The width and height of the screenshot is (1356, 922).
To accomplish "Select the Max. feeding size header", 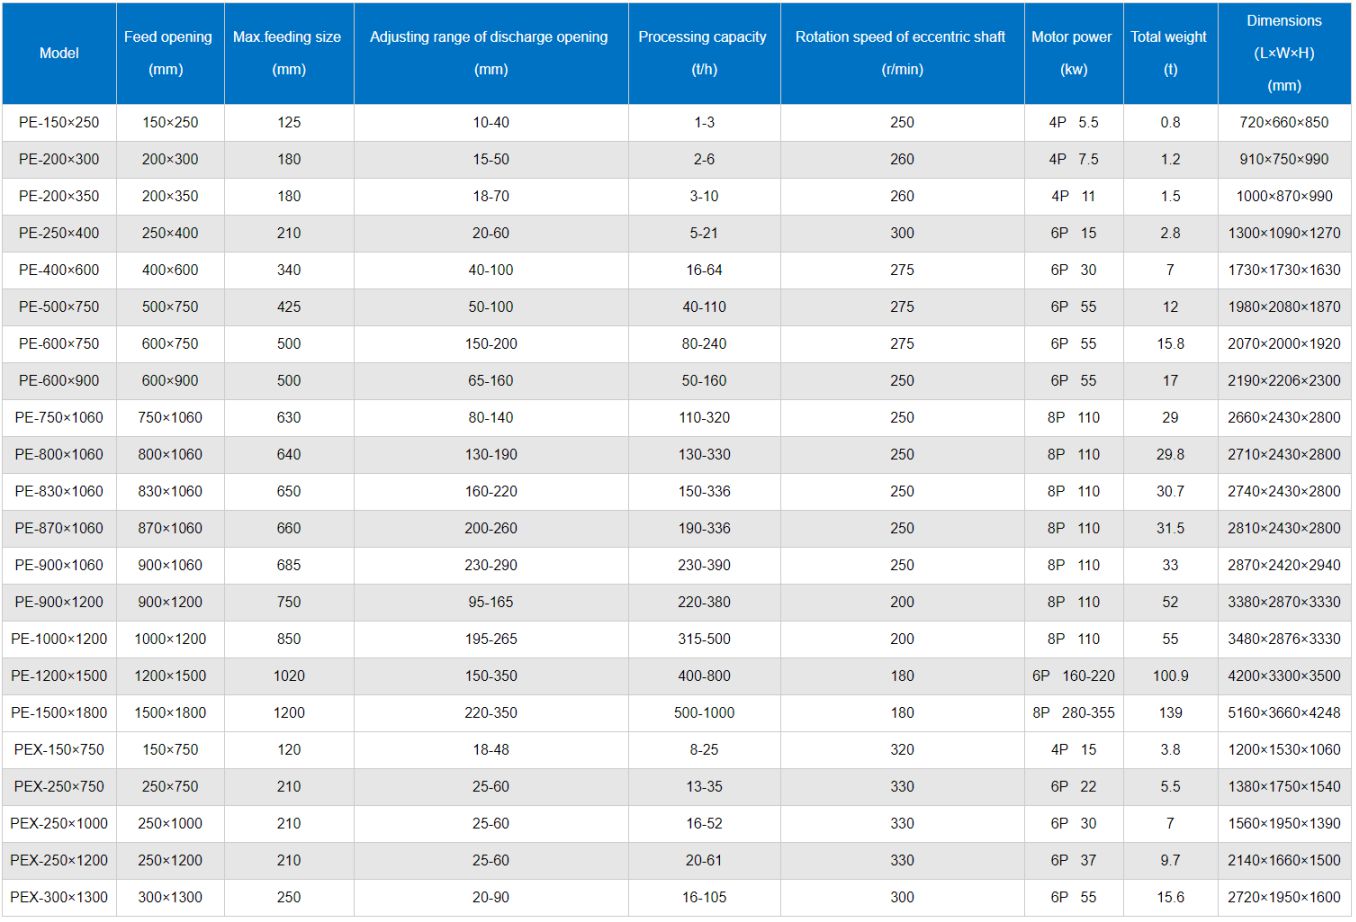I will (288, 53).
